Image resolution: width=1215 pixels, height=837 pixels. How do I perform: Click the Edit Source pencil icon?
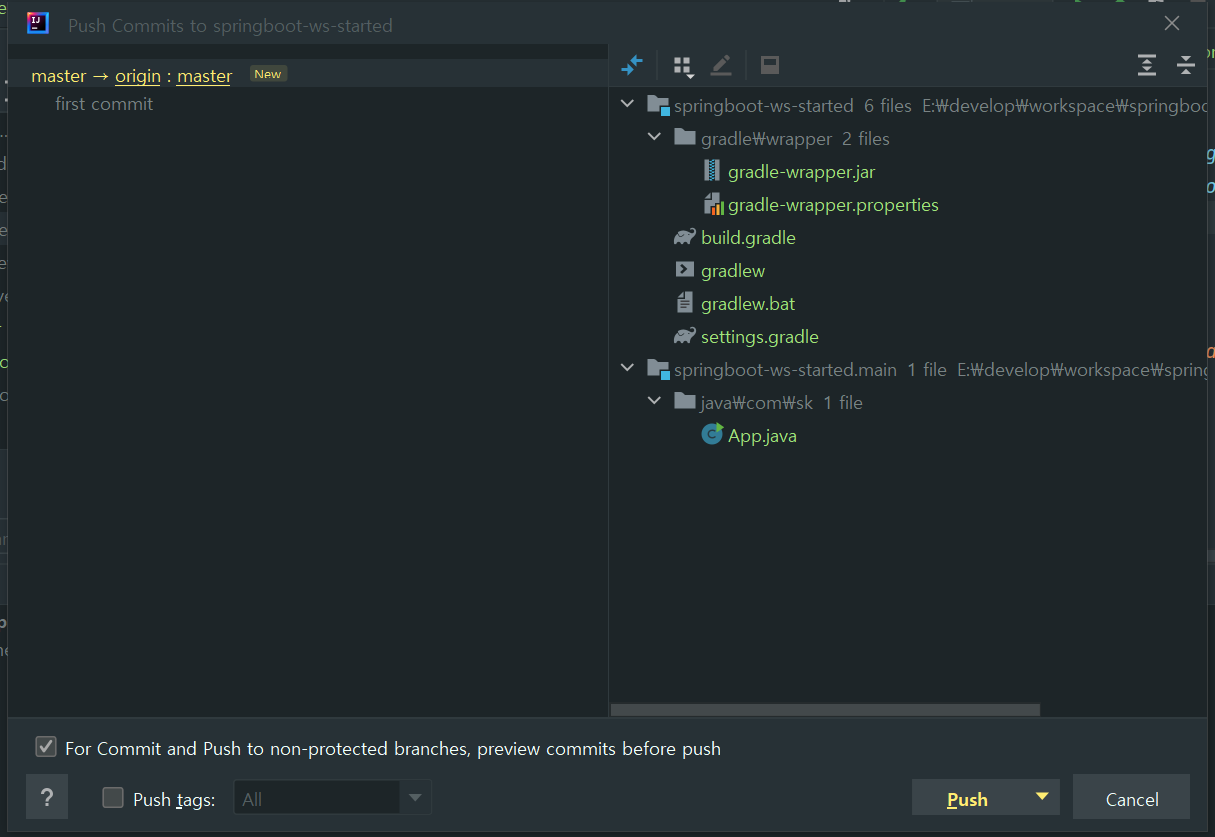[x=721, y=66]
